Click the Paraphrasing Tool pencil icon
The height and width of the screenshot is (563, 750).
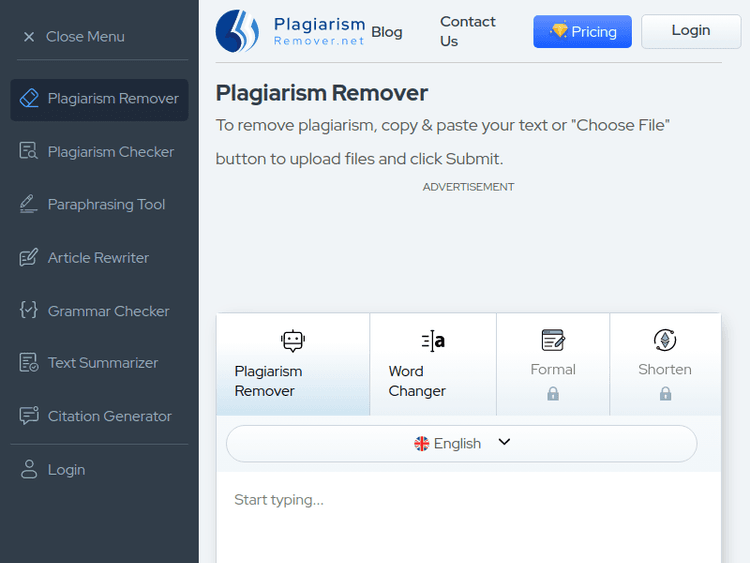(28, 204)
